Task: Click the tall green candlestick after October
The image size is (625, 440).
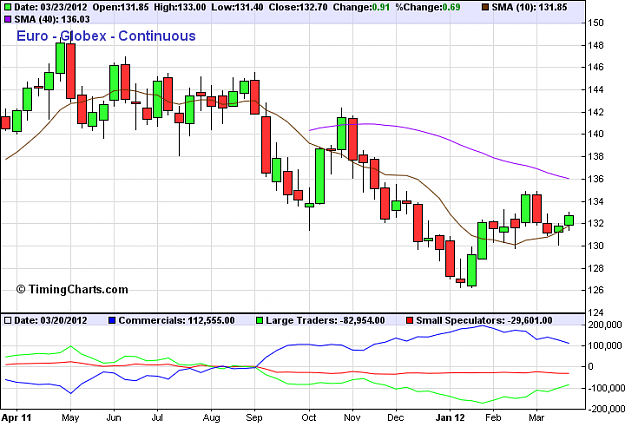Action: click(320, 176)
